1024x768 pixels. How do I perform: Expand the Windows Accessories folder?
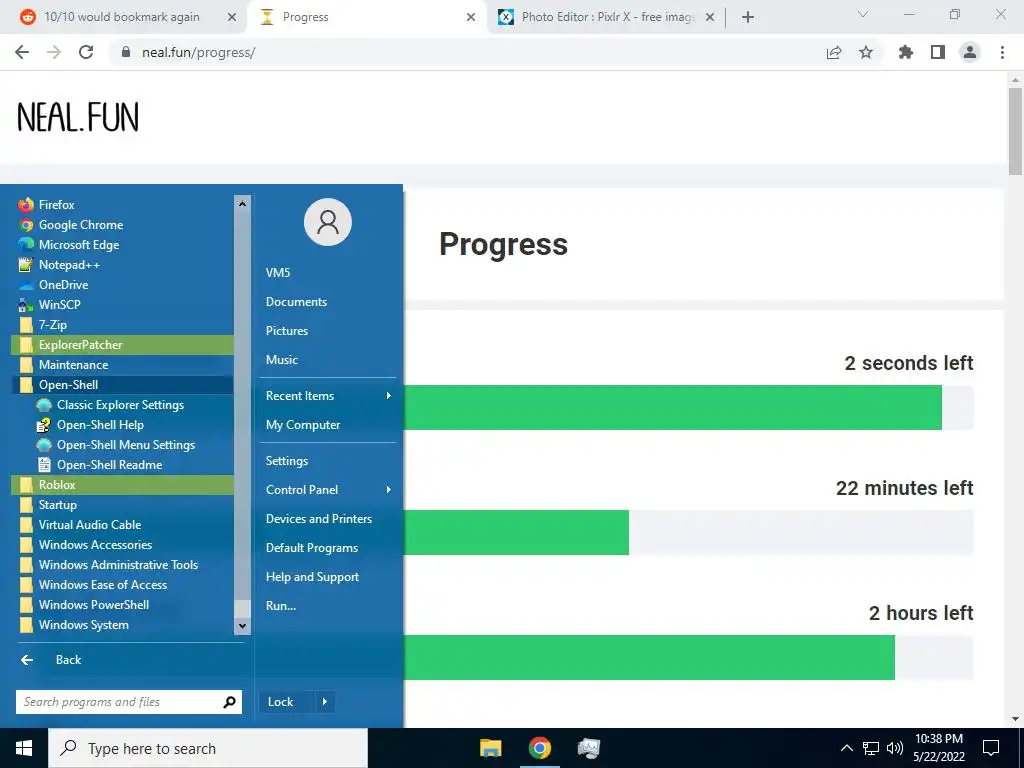tap(122, 545)
